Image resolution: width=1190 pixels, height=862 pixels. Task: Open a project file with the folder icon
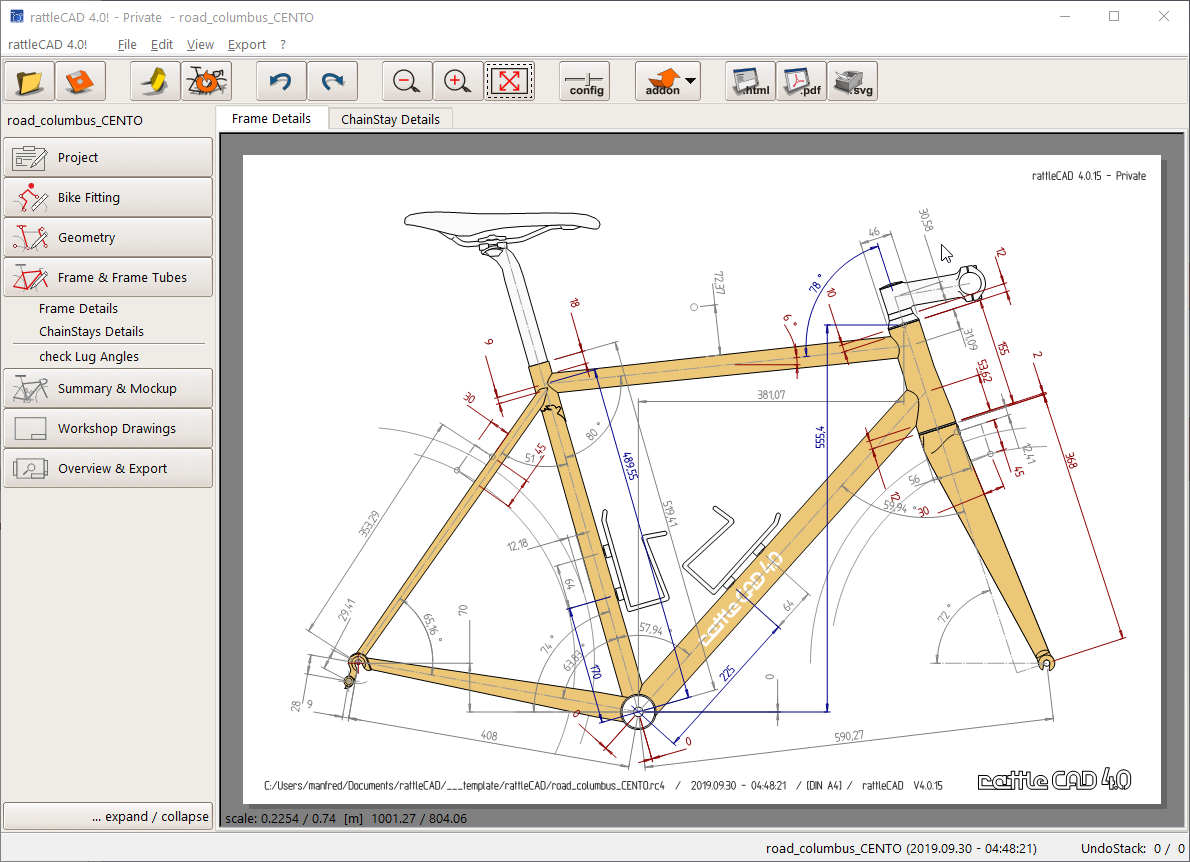[x=30, y=81]
